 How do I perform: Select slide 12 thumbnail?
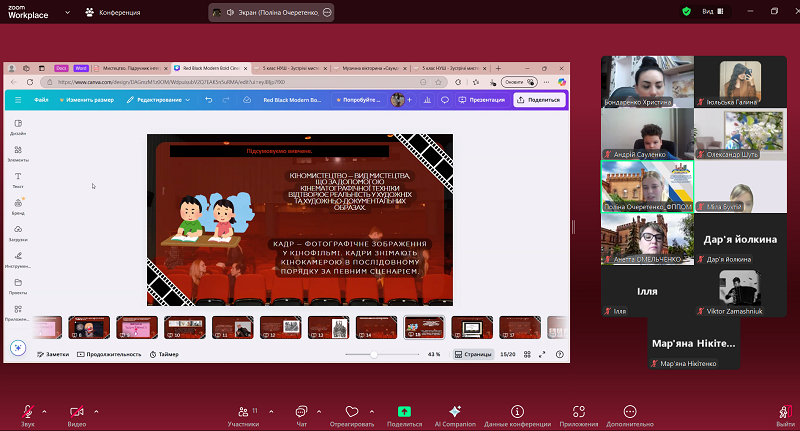pos(281,327)
